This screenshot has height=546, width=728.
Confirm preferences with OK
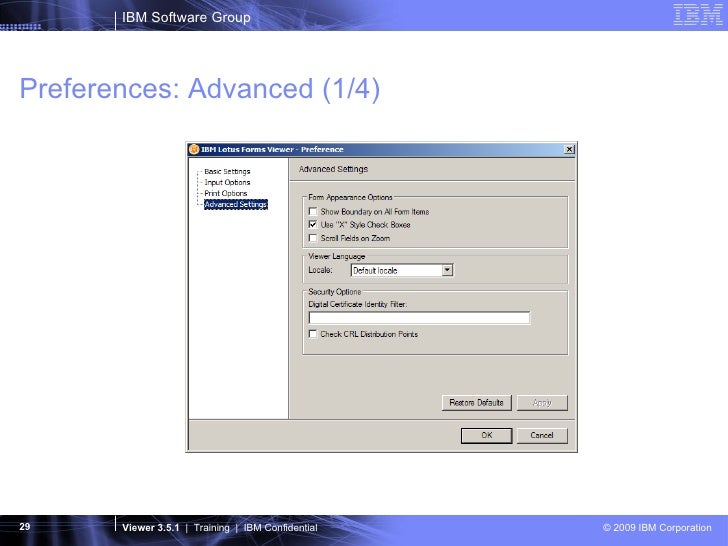pyautogui.click(x=487, y=436)
